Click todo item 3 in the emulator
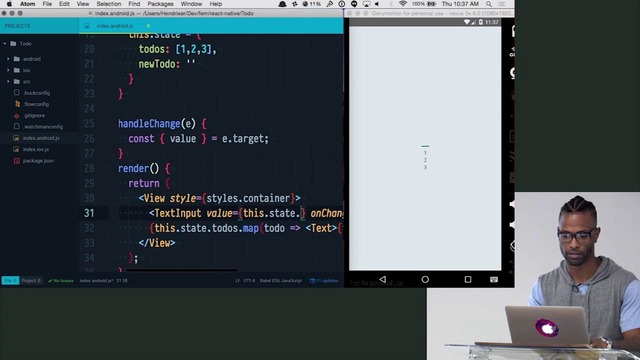The width and height of the screenshot is (640, 360). click(x=425, y=167)
